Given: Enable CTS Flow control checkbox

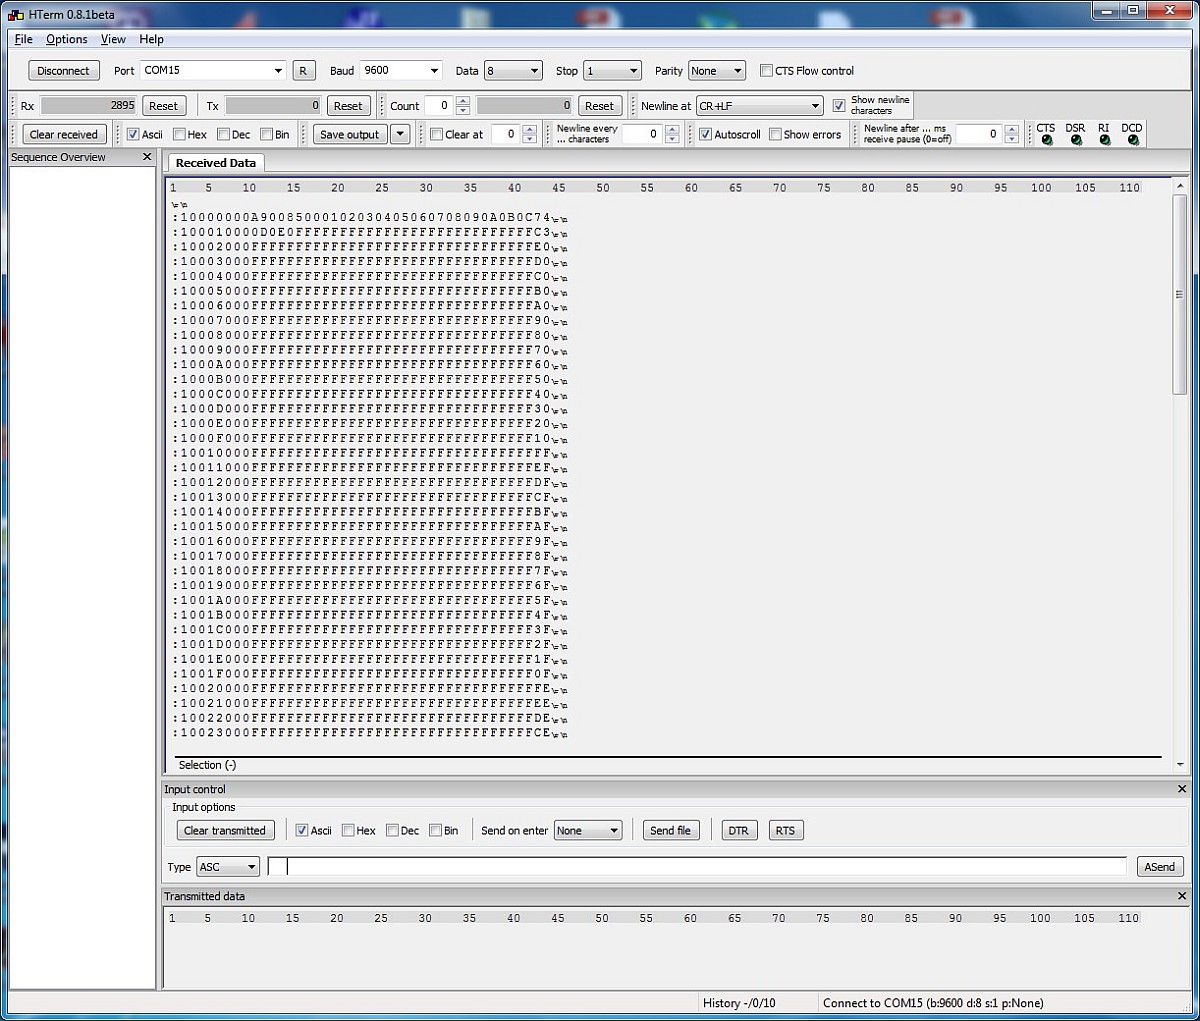Looking at the screenshot, I should (x=767, y=71).
